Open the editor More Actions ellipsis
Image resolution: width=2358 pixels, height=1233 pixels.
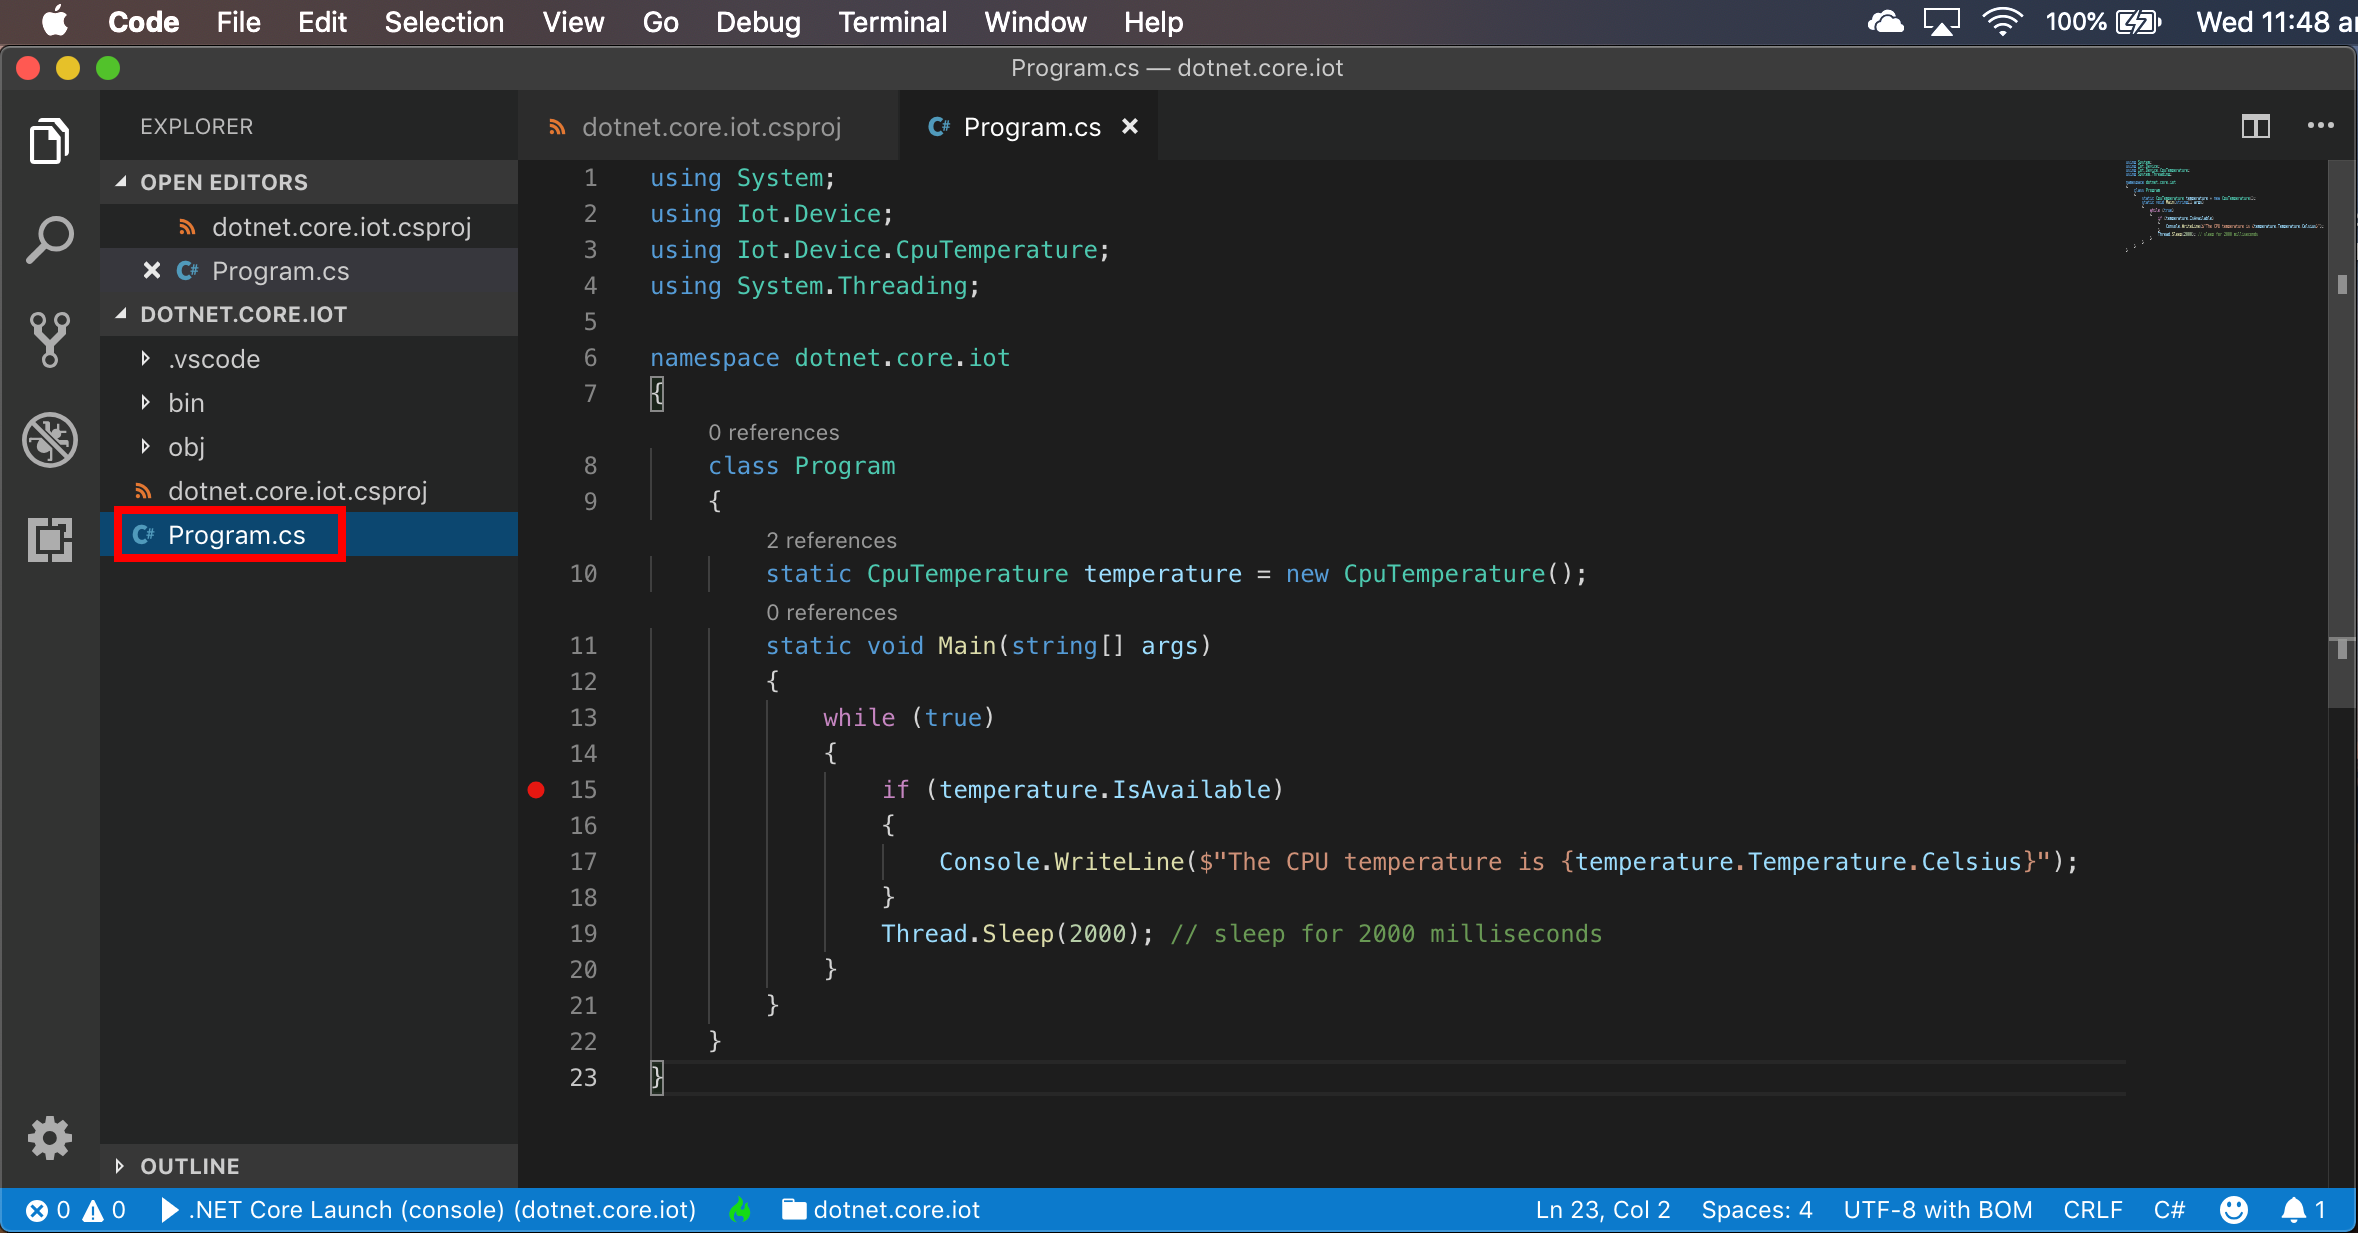(2320, 126)
